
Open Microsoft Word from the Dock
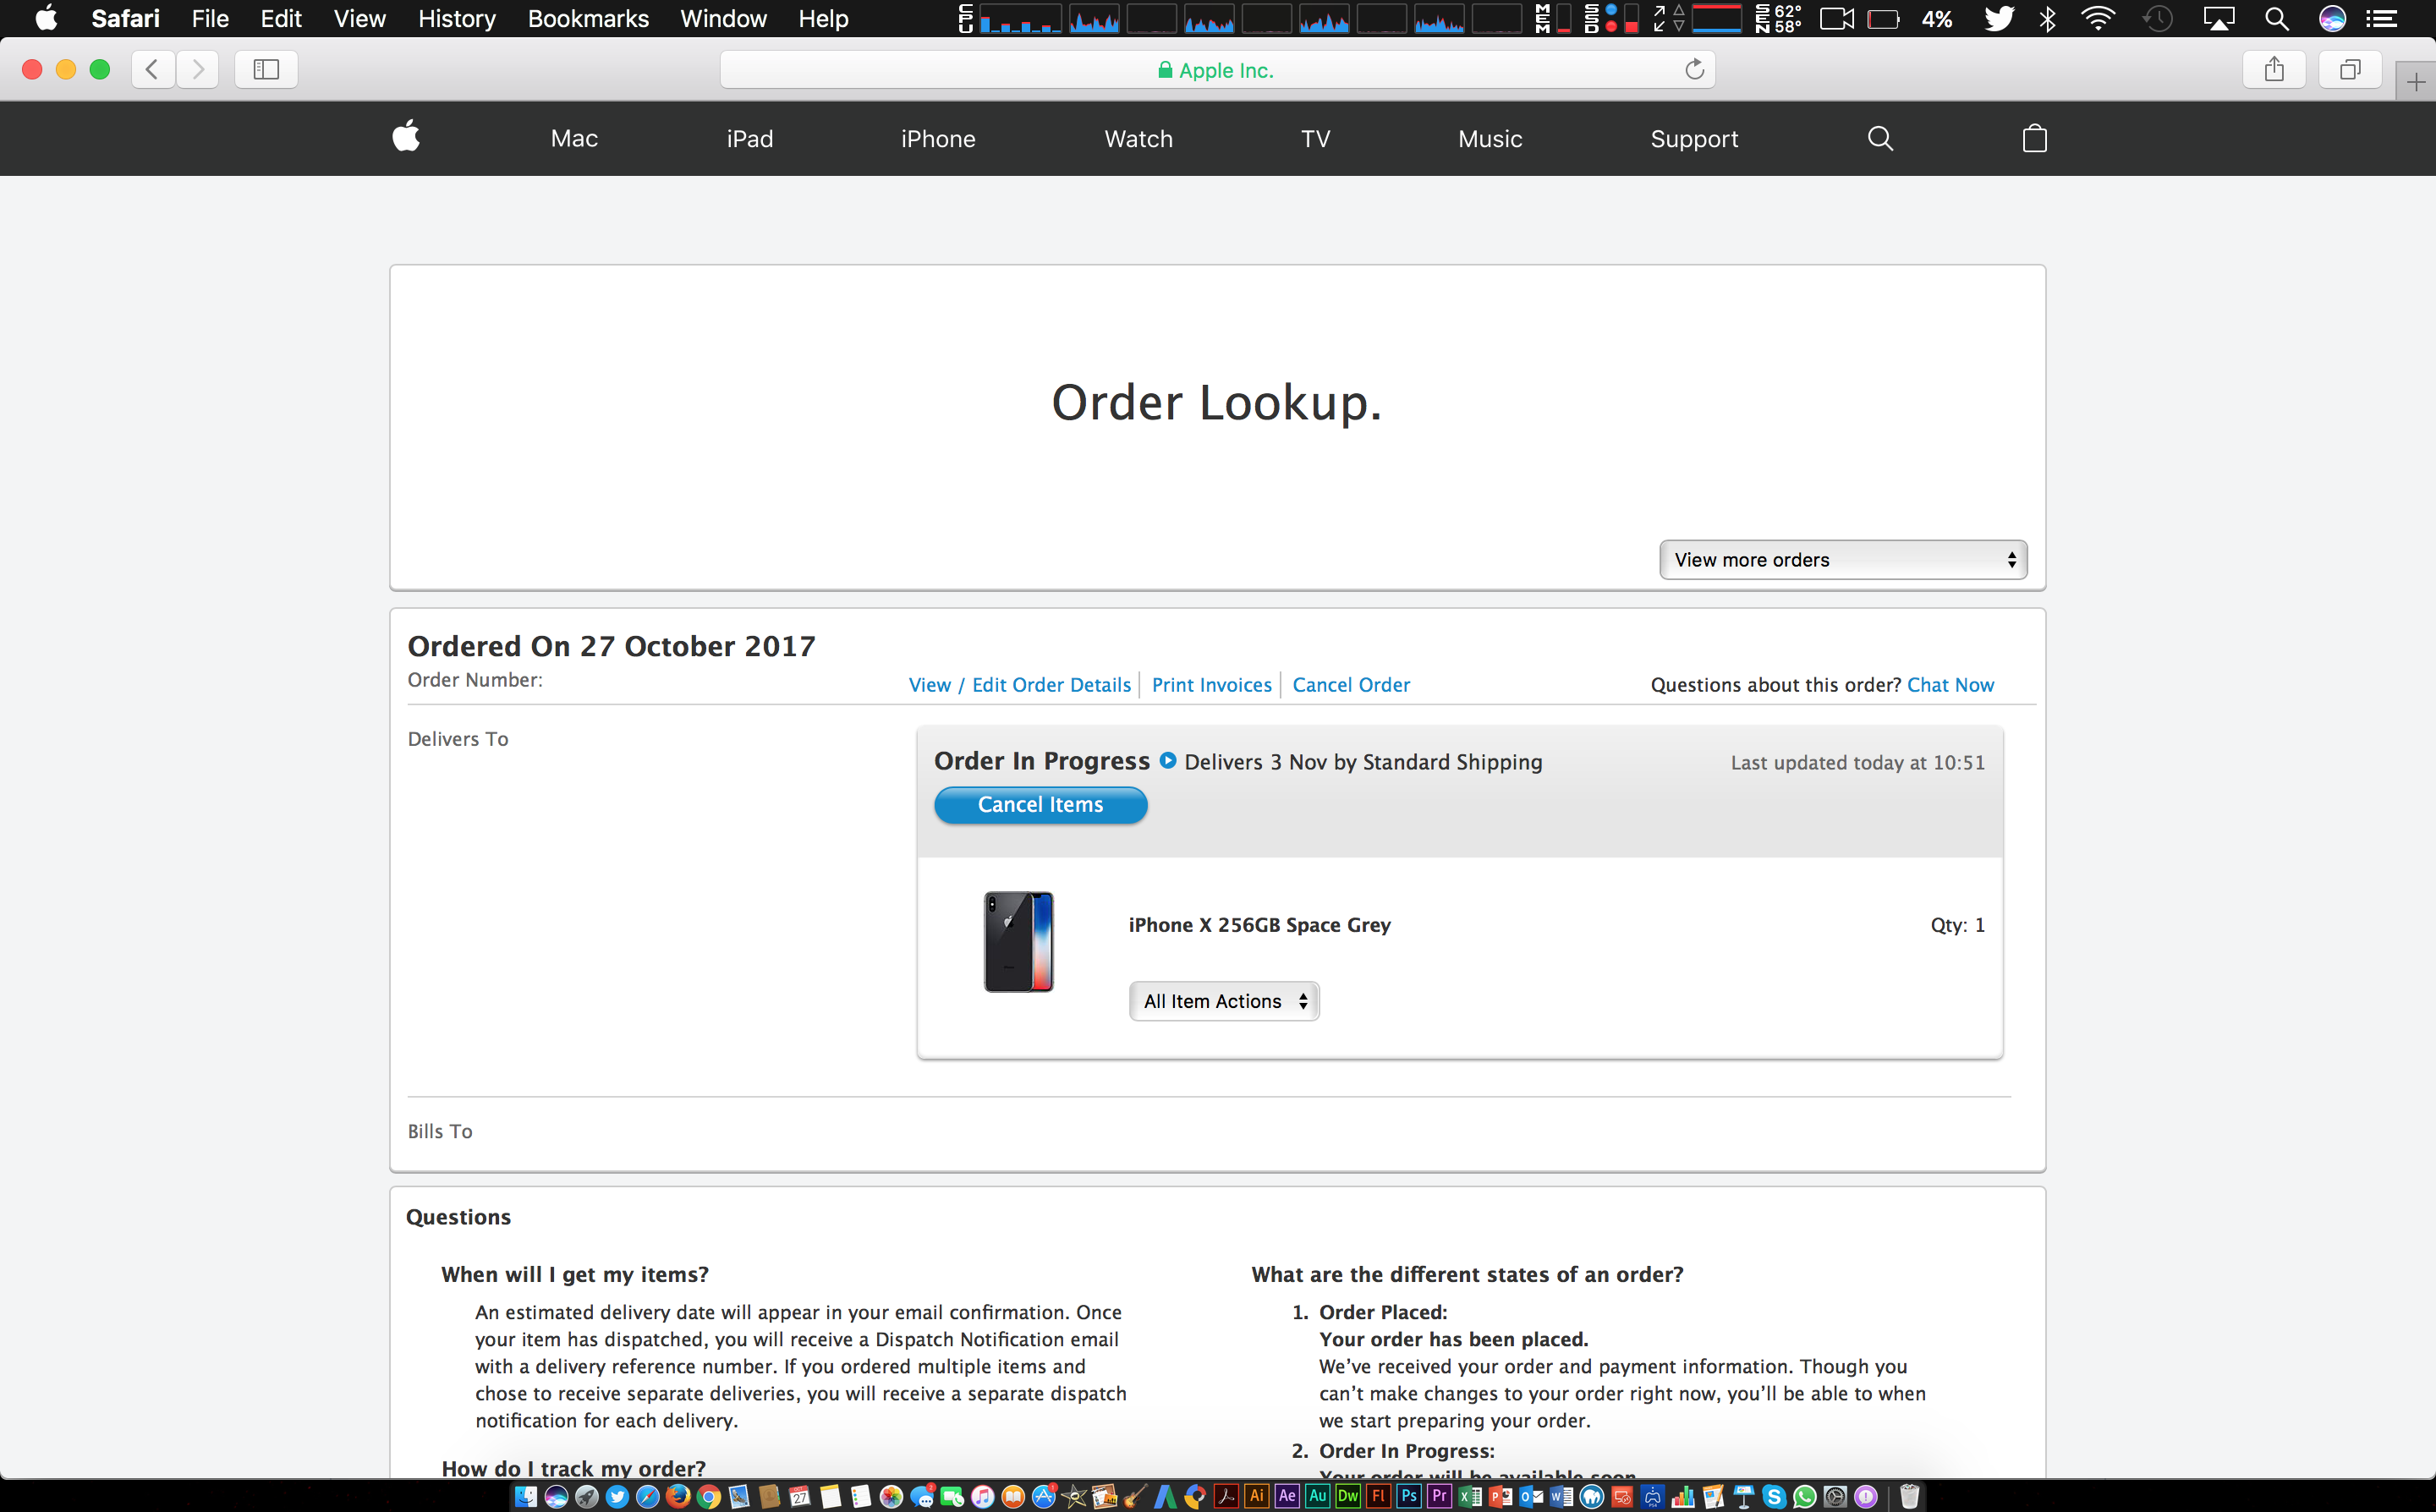(1561, 1496)
